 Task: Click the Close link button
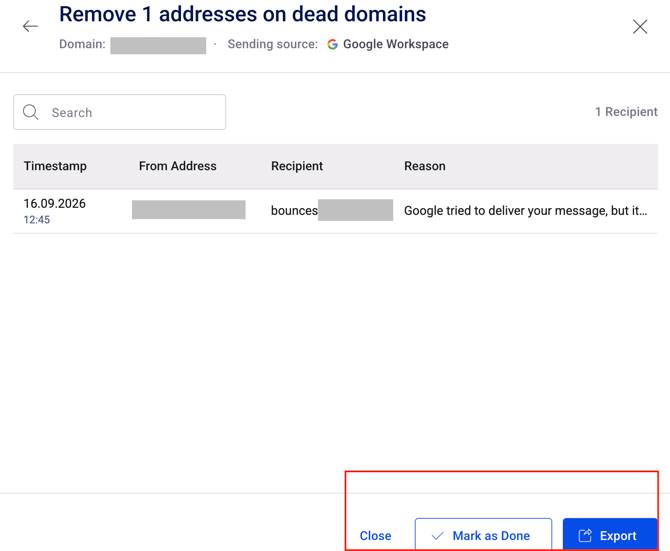point(376,536)
